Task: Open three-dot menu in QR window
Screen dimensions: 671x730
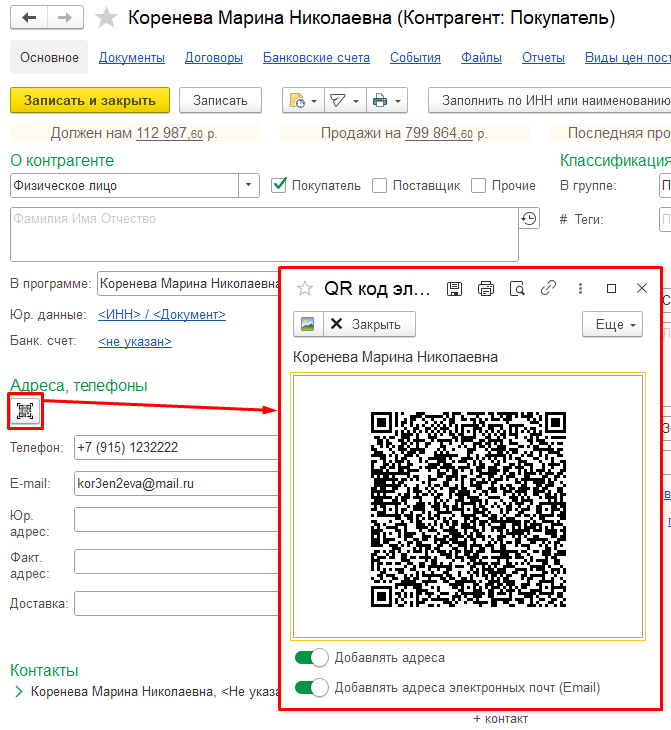Action: [x=580, y=289]
